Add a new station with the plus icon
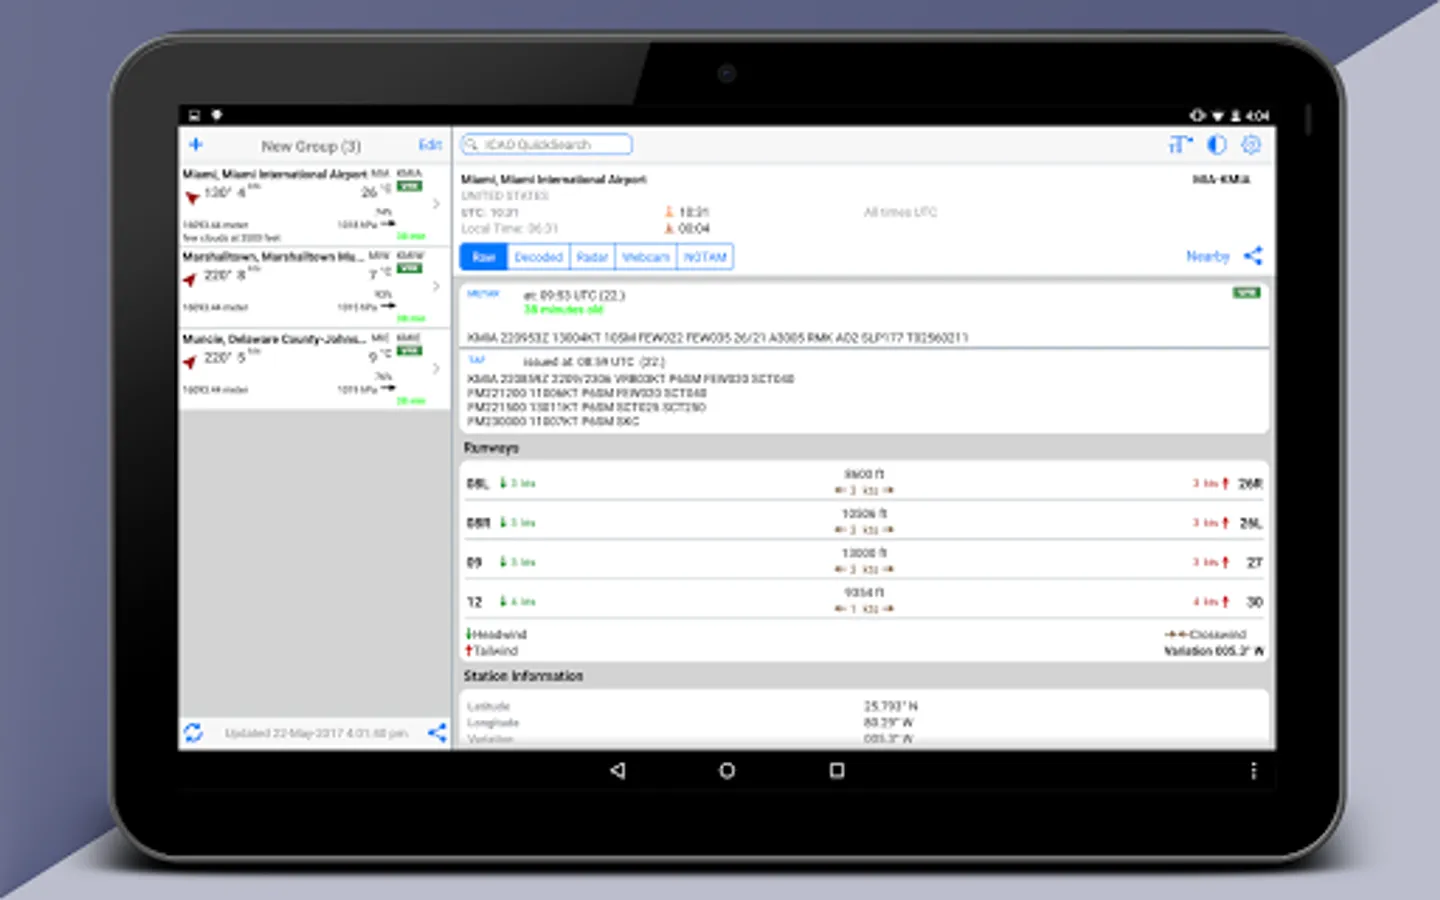Viewport: 1440px width, 900px height. coord(196,145)
